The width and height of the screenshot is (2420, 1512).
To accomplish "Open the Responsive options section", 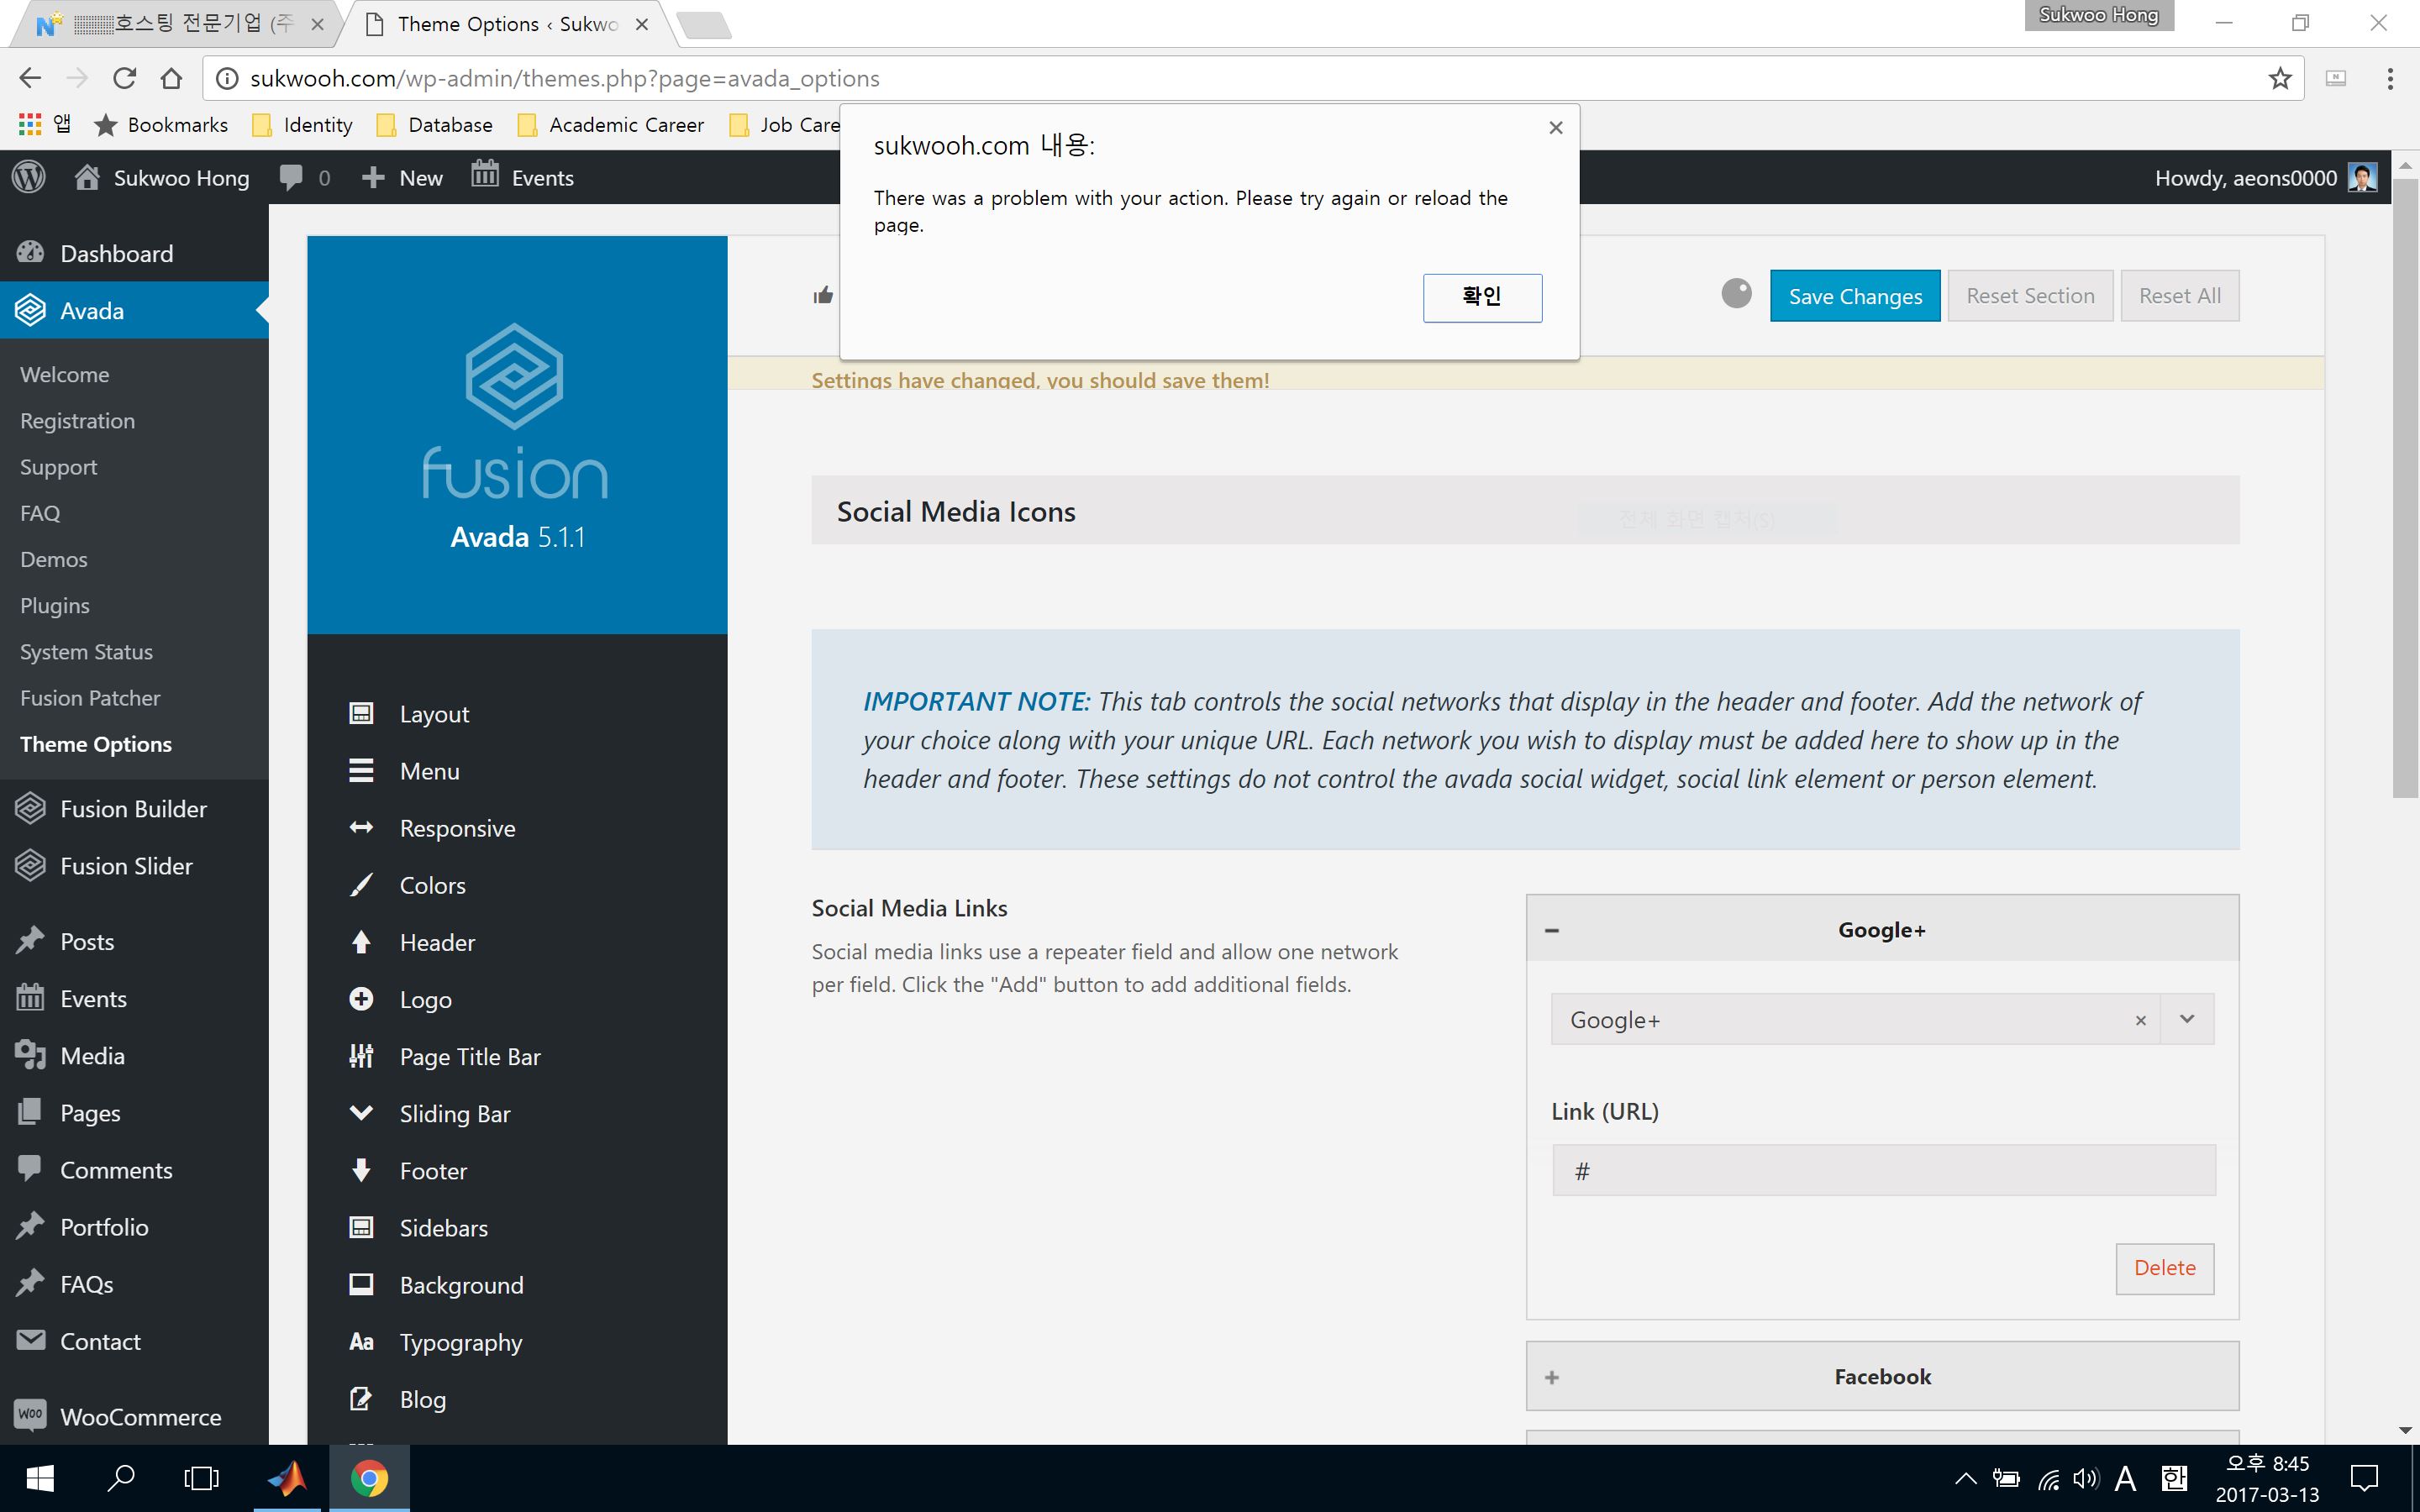I will (x=517, y=827).
